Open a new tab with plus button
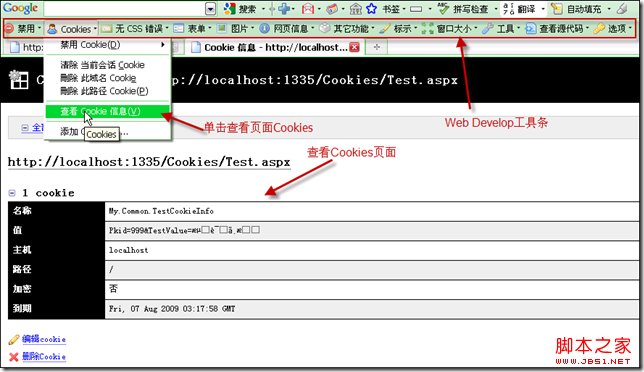The width and height of the screenshot is (644, 372). [377, 47]
